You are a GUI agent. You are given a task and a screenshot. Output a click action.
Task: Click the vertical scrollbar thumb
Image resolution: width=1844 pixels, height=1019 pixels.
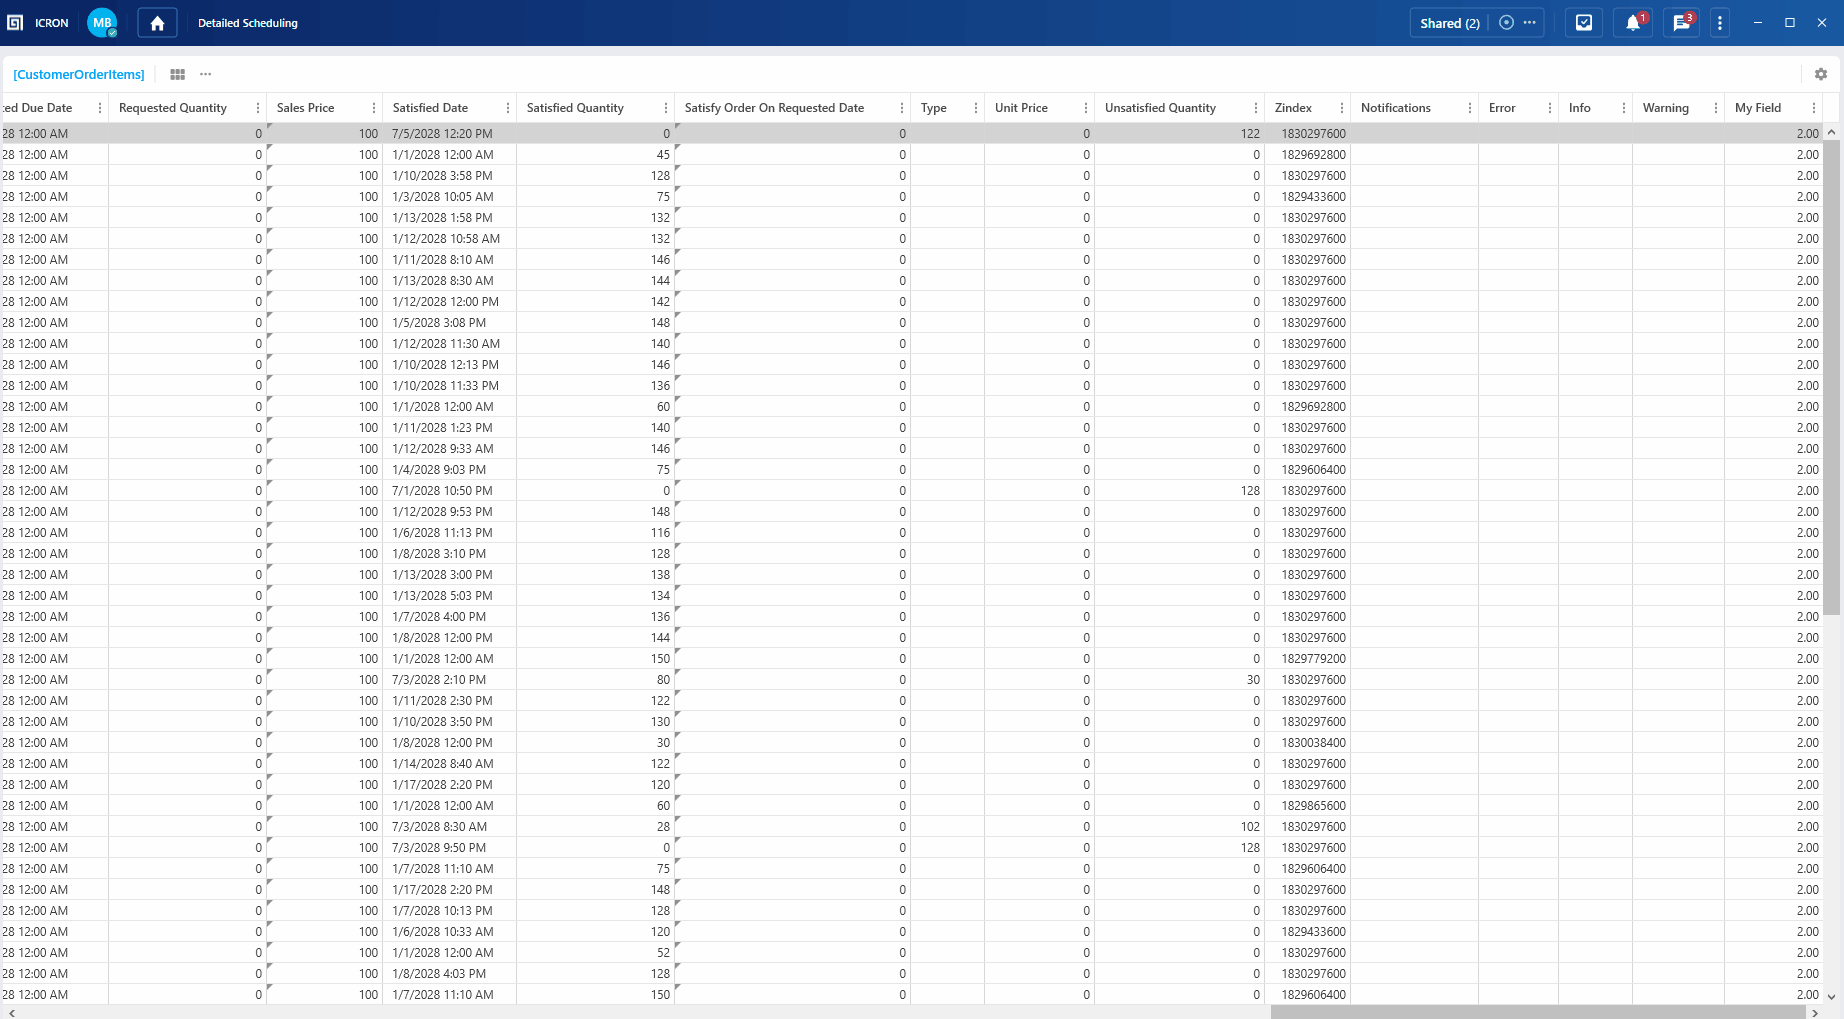pyautogui.click(x=1832, y=378)
